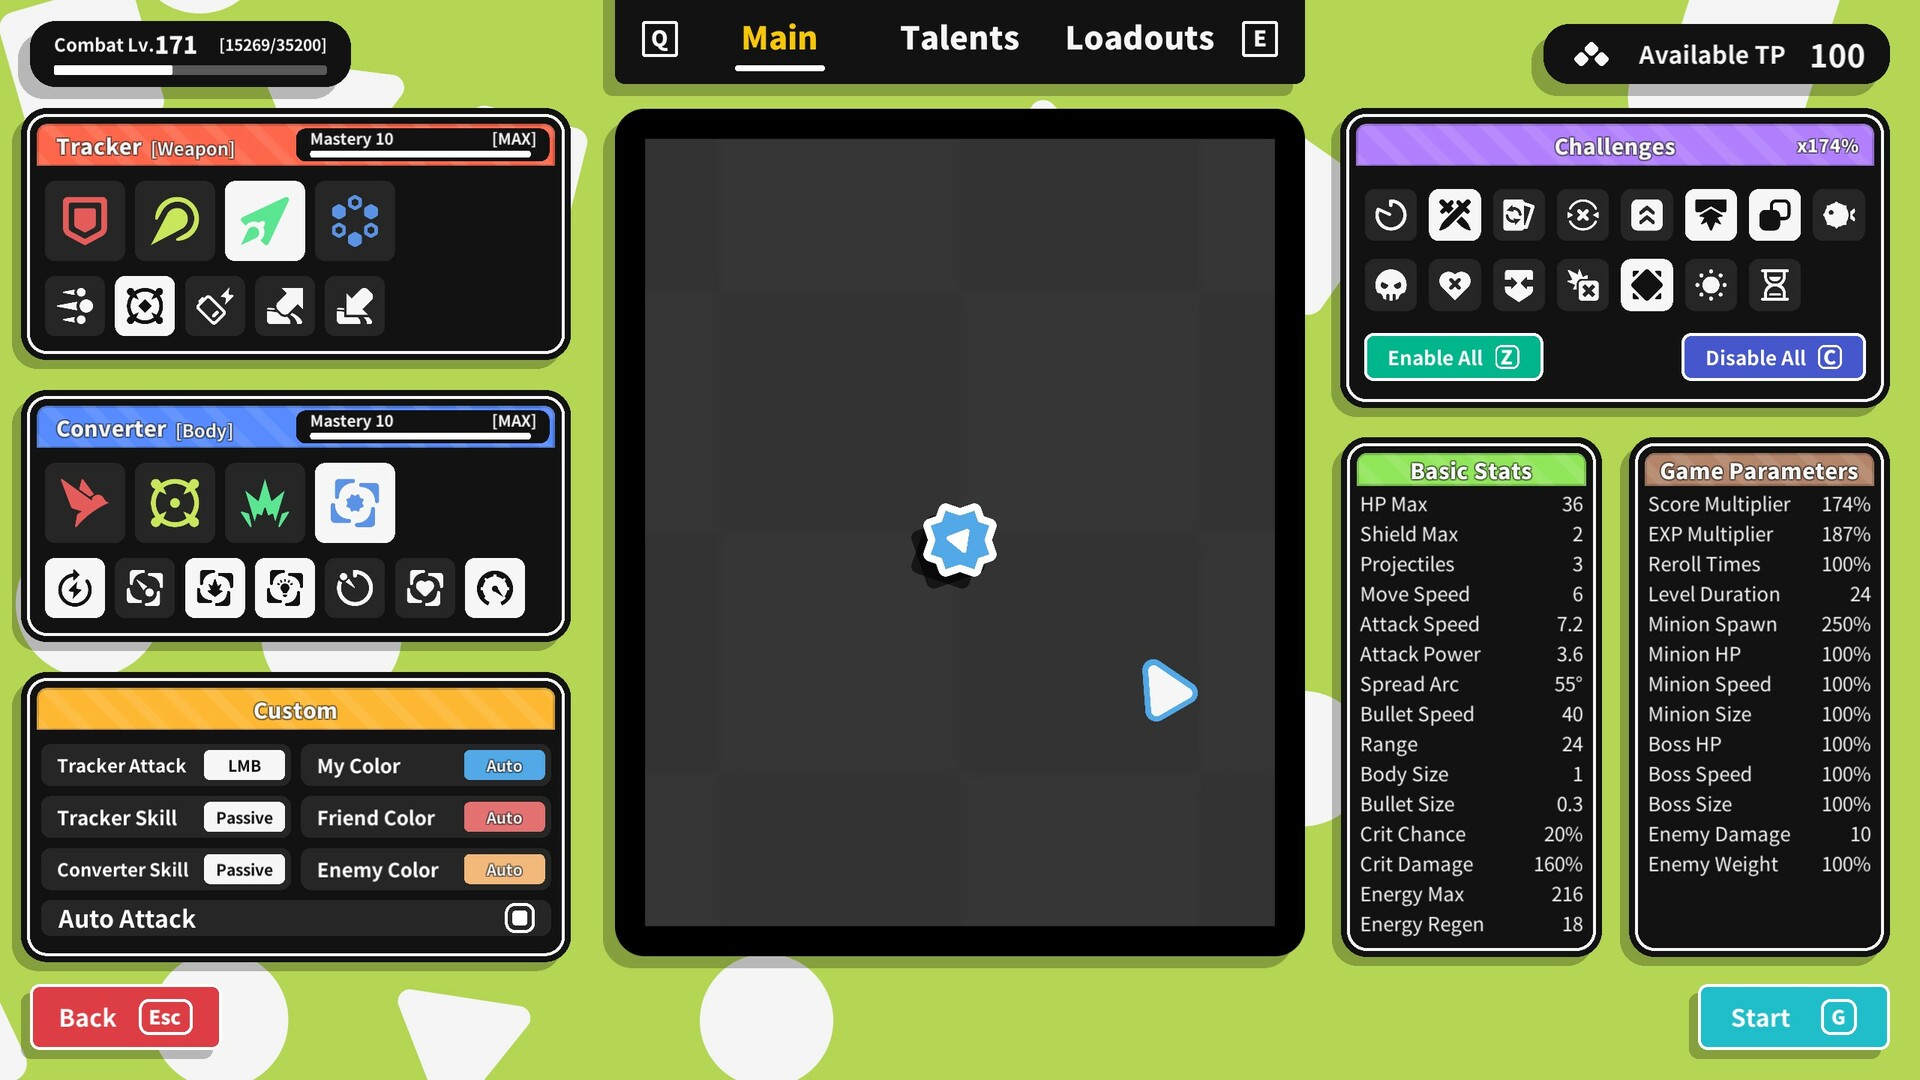The width and height of the screenshot is (1920, 1080).
Task: Click the play/preview arrow button
Action: coord(1166,686)
